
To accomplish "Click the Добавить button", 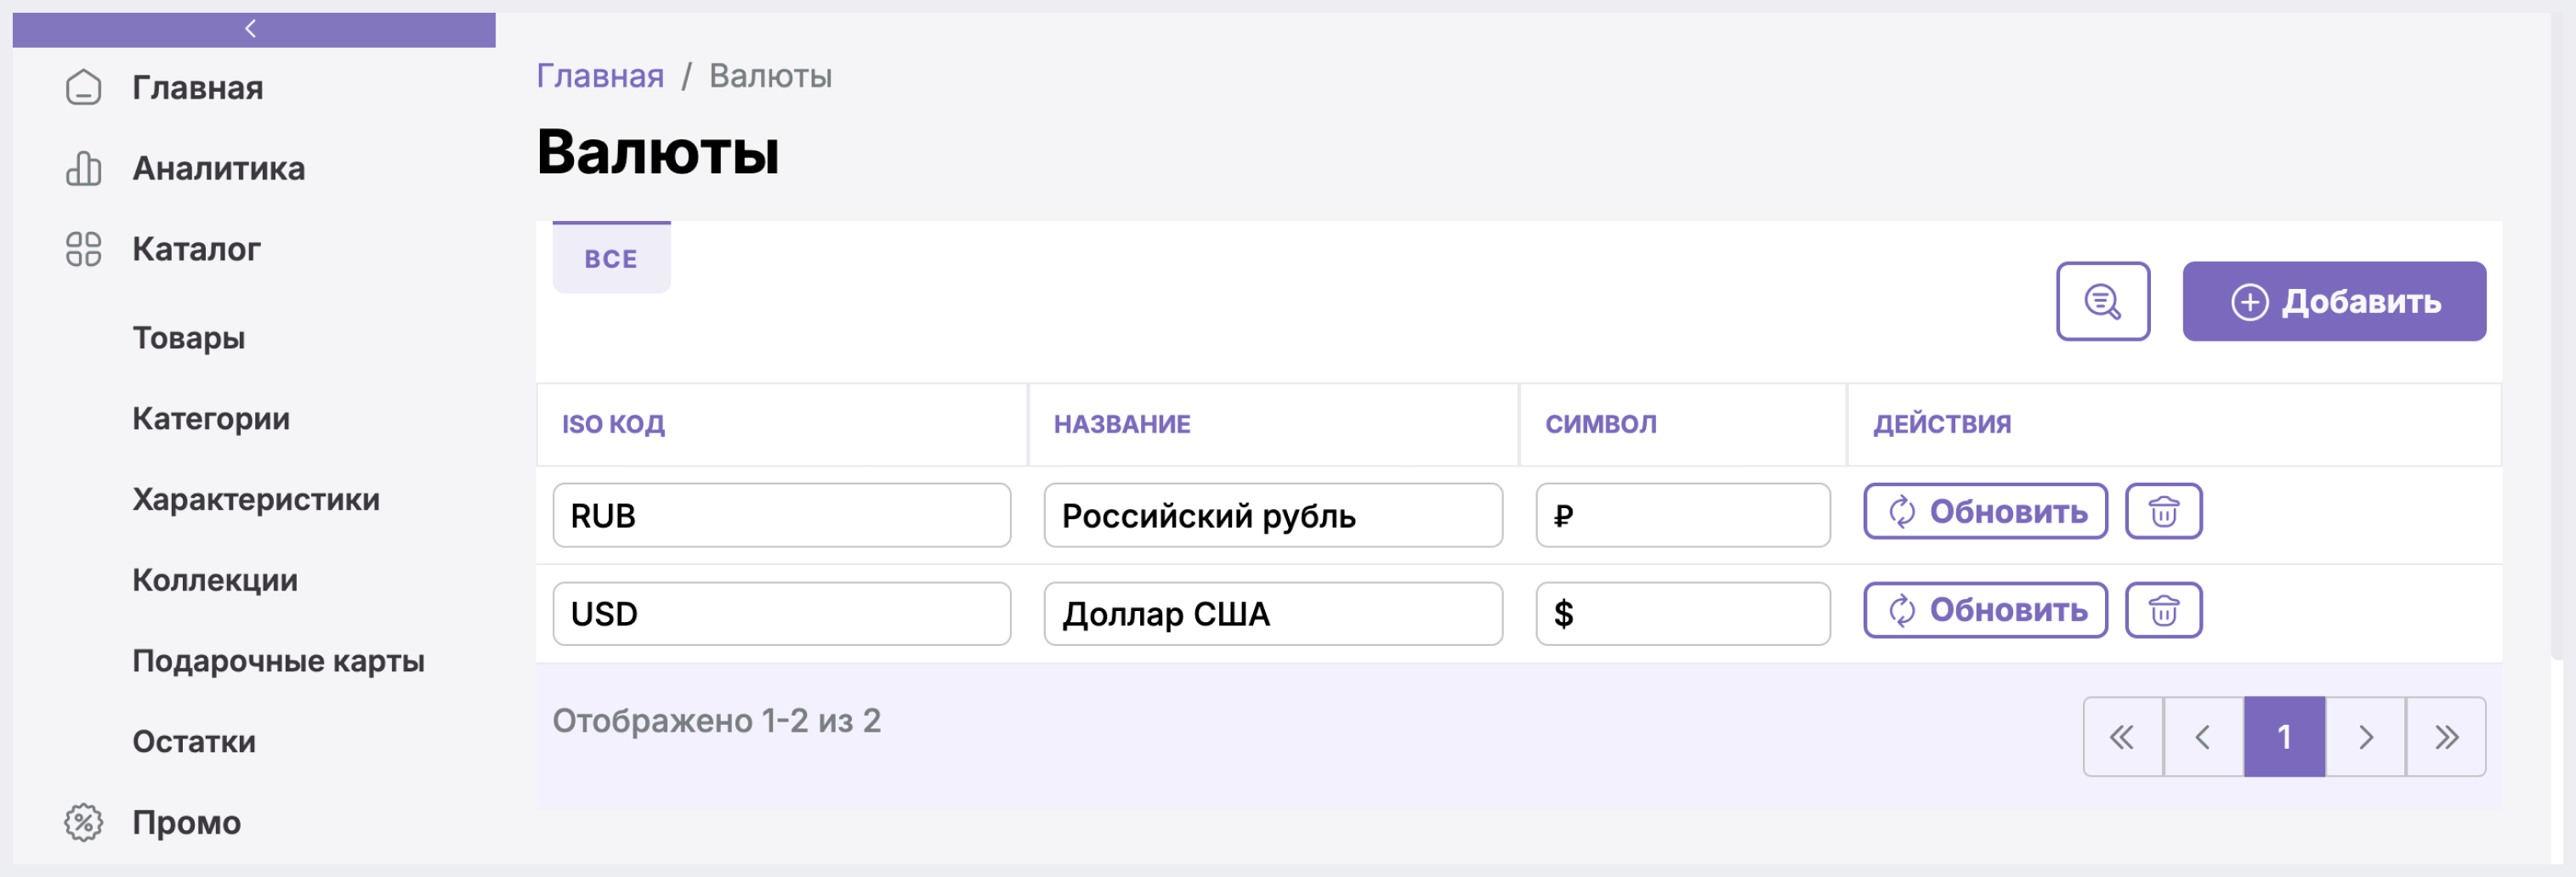I will point(2333,301).
